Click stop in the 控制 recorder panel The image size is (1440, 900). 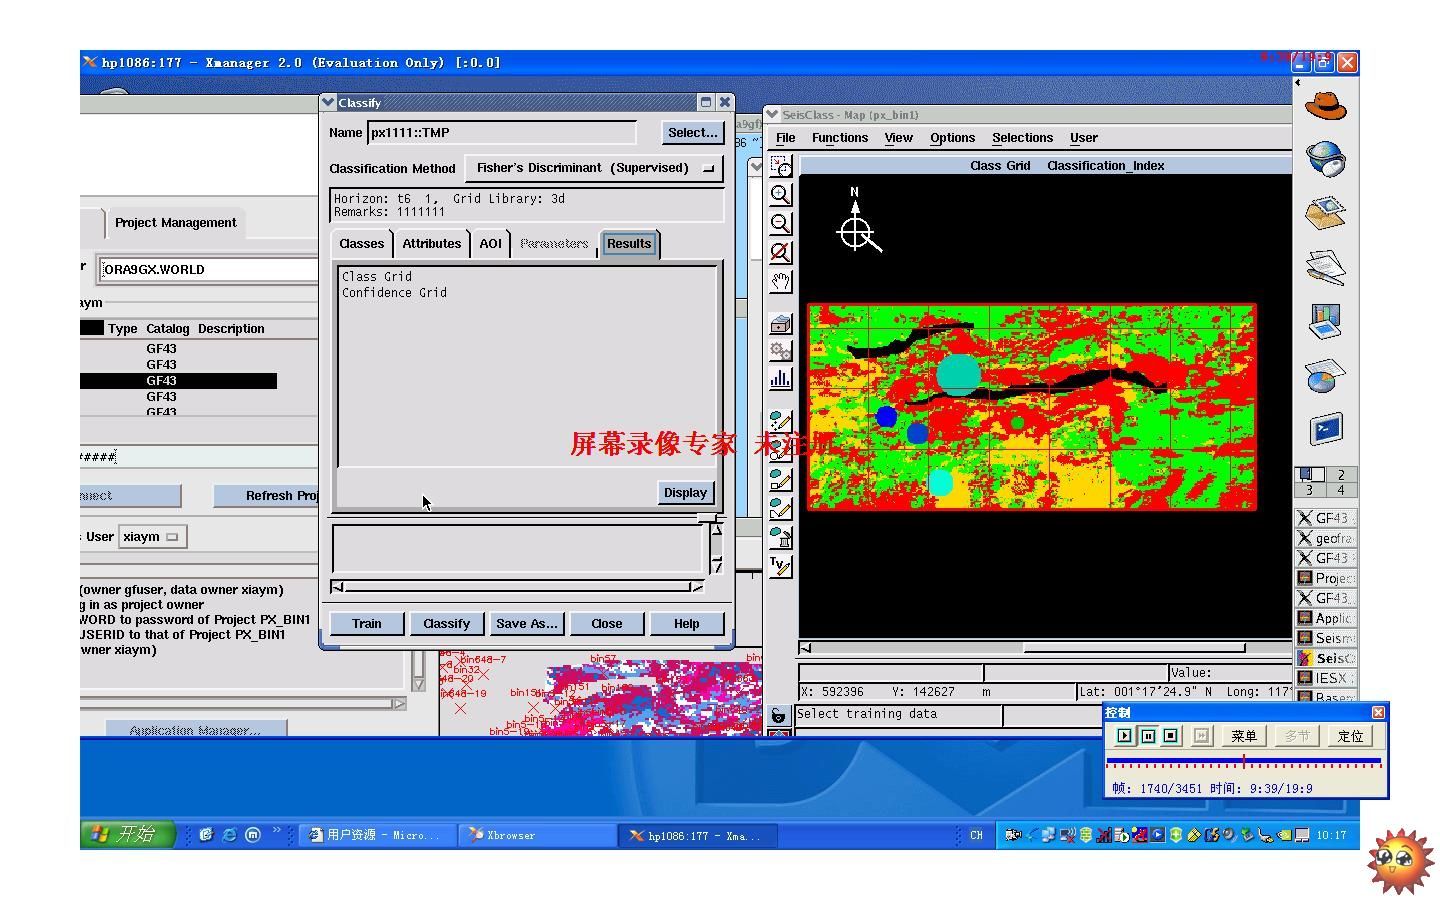click(1171, 736)
